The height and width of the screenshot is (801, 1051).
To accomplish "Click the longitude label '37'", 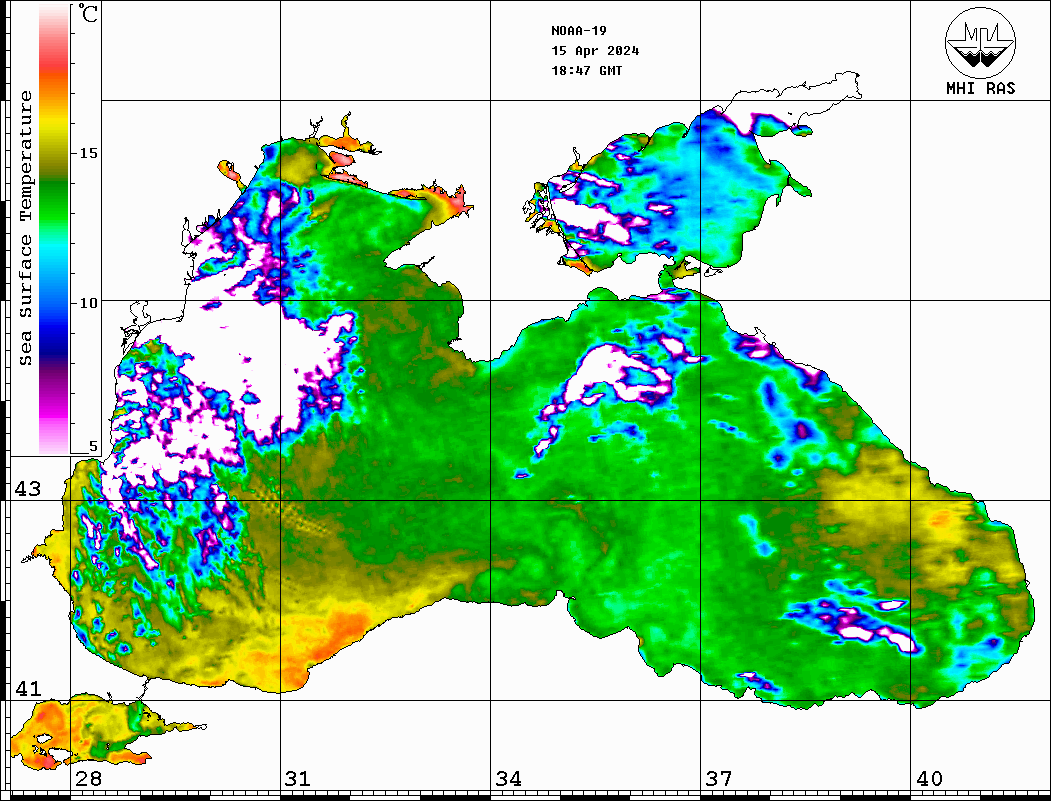I will point(719,779).
